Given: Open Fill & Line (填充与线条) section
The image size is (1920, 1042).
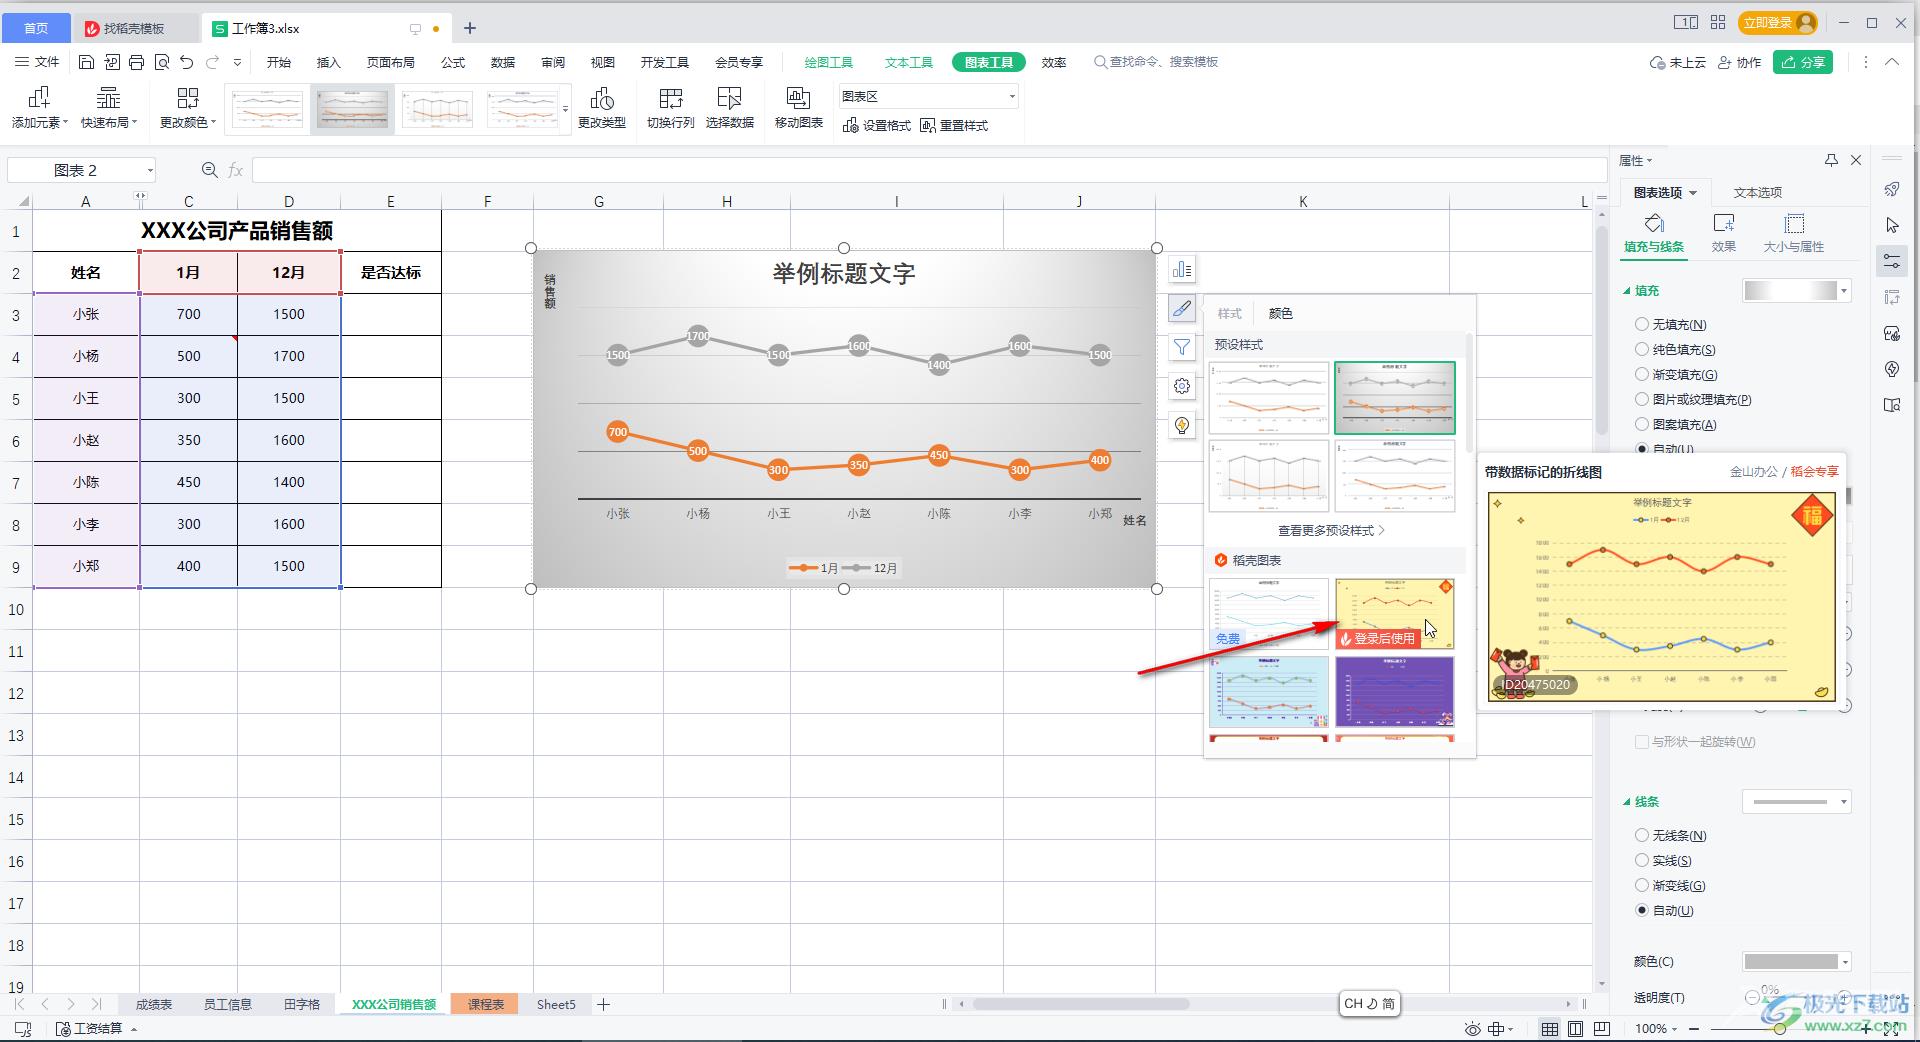Looking at the screenshot, I should pyautogui.click(x=1654, y=233).
